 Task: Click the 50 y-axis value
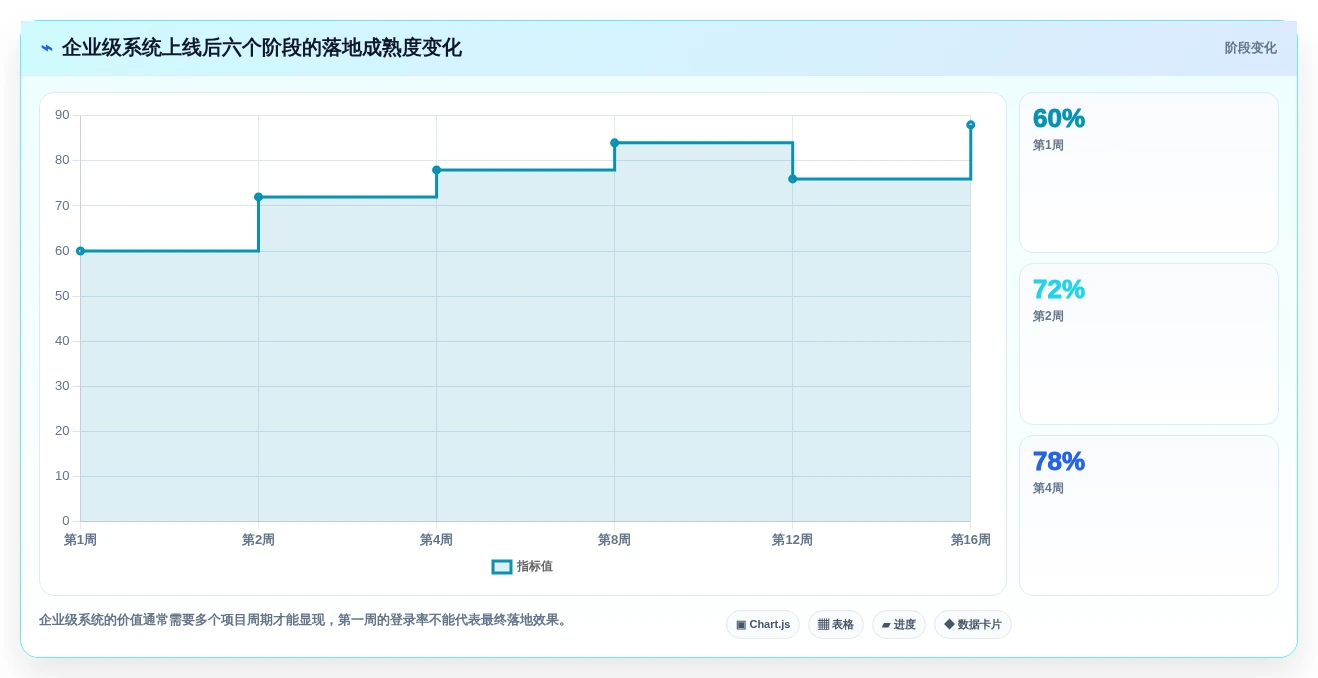click(62, 296)
